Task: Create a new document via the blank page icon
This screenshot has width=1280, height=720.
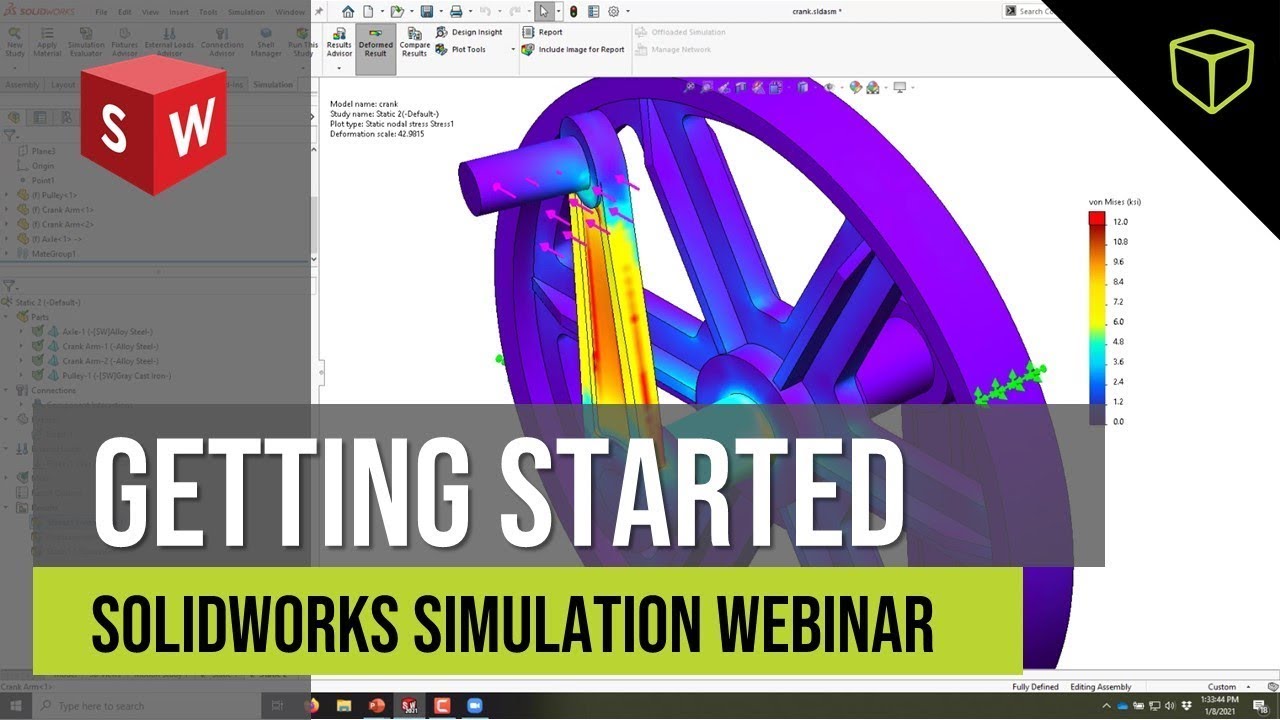Action: pos(369,11)
